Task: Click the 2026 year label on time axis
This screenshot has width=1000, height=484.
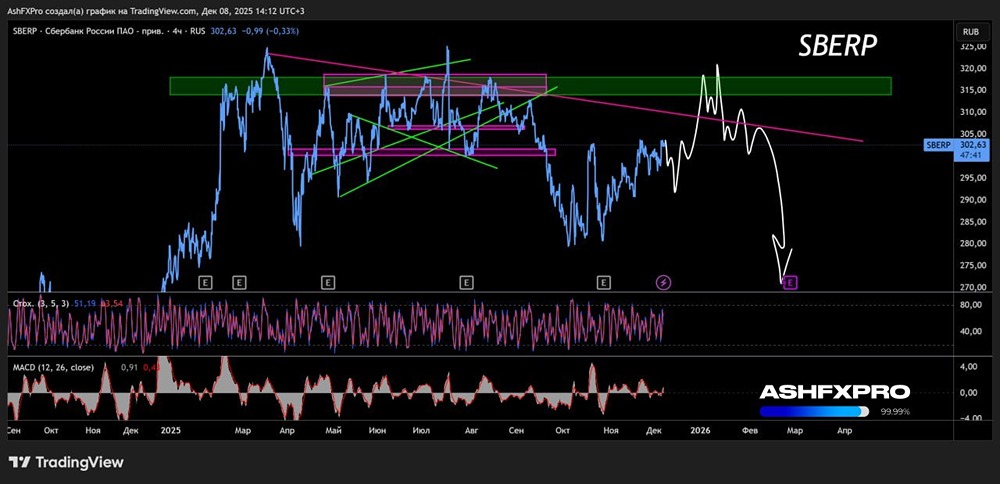Action: coord(702,430)
